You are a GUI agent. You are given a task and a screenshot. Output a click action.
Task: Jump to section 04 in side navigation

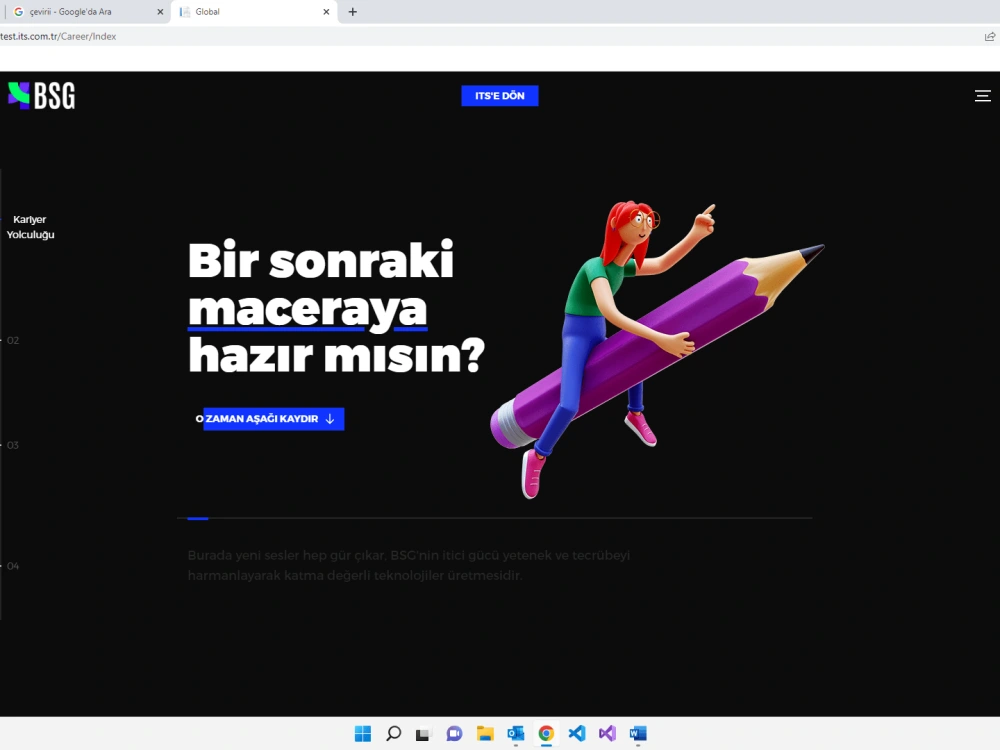[x=13, y=566]
